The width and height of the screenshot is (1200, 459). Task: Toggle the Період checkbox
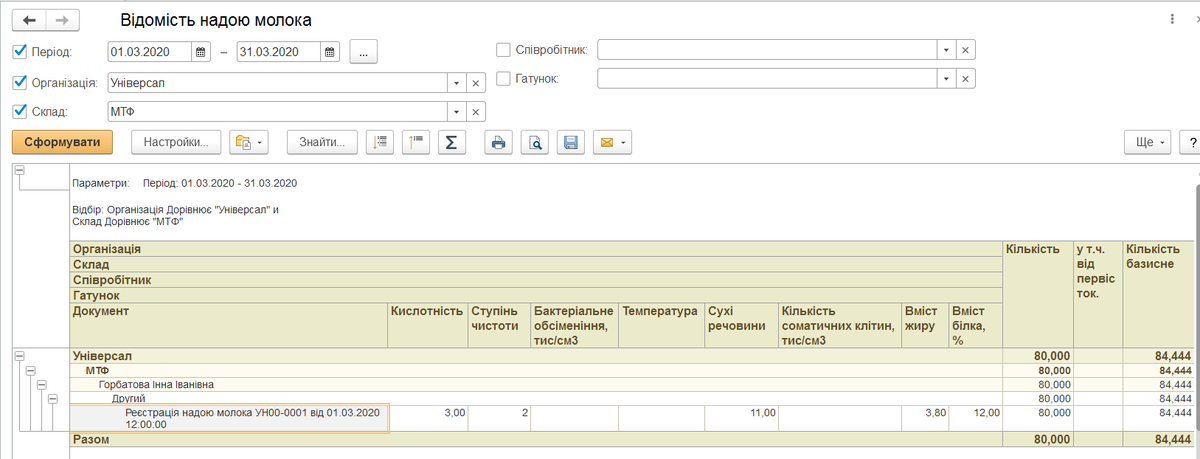tap(20, 51)
